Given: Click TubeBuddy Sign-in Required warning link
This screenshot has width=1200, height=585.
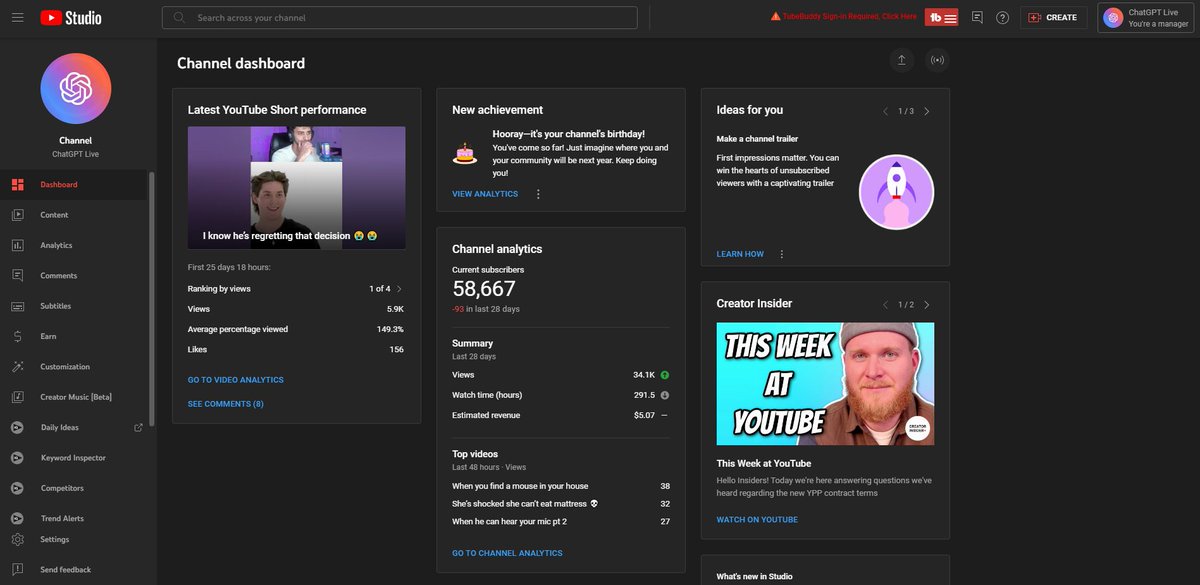Looking at the screenshot, I should coord(843,17).
